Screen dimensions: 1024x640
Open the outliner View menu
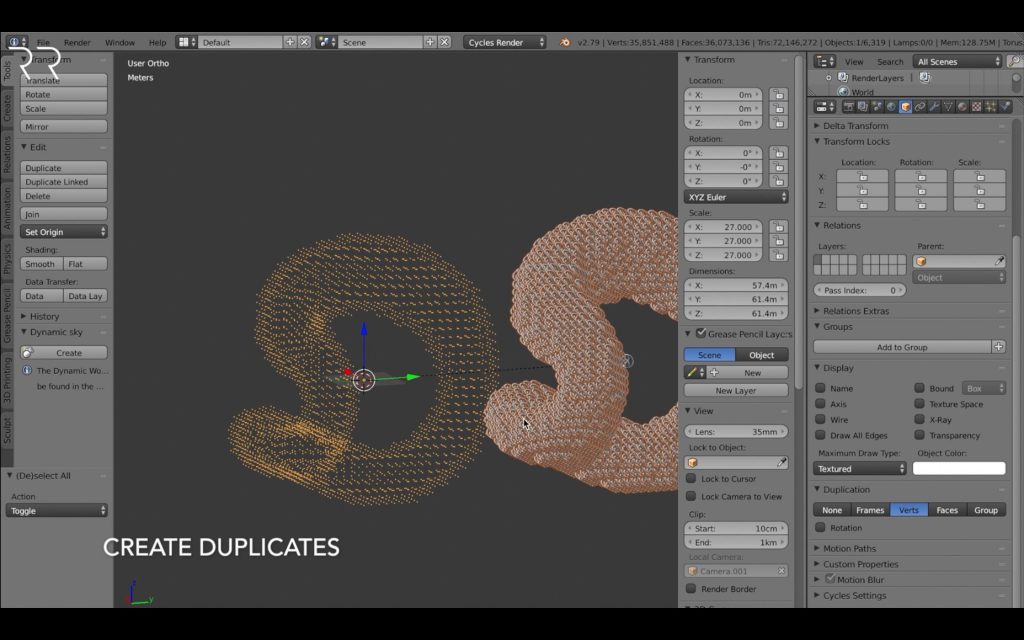tap(854, 61)
